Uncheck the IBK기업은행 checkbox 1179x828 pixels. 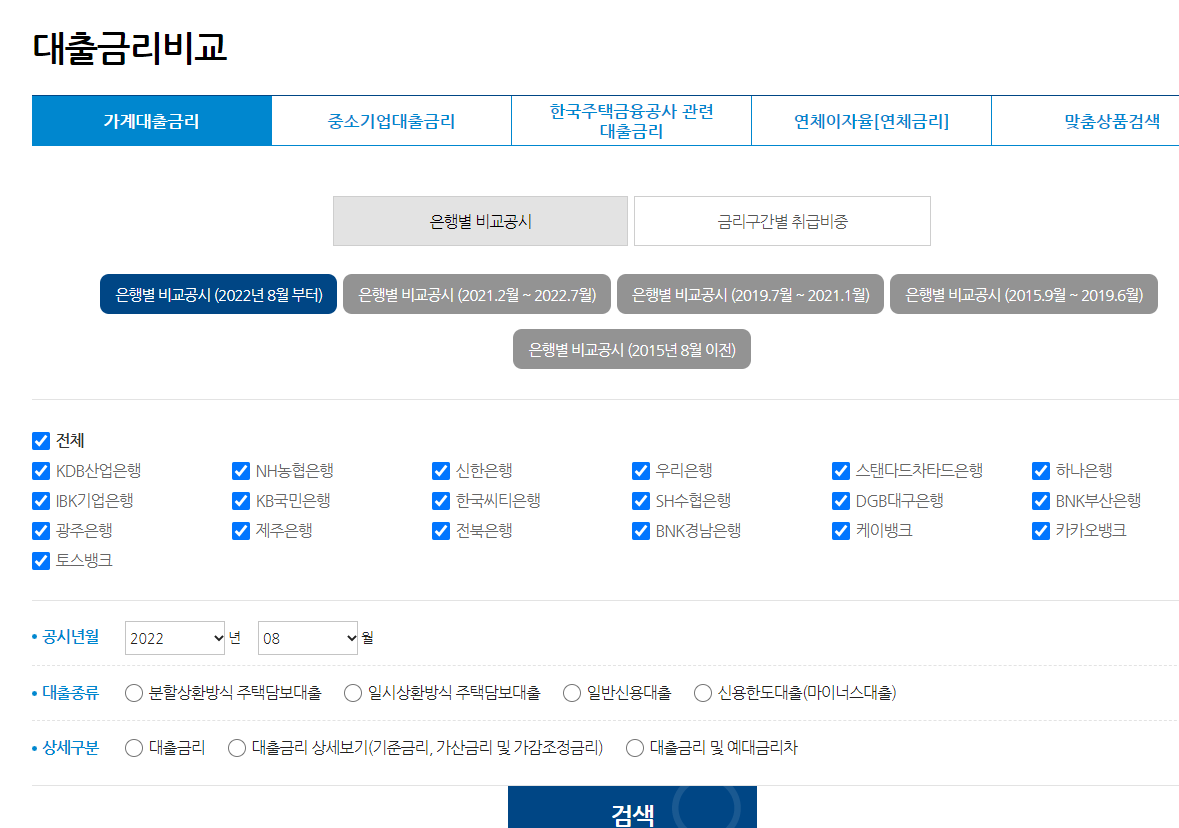41,501
